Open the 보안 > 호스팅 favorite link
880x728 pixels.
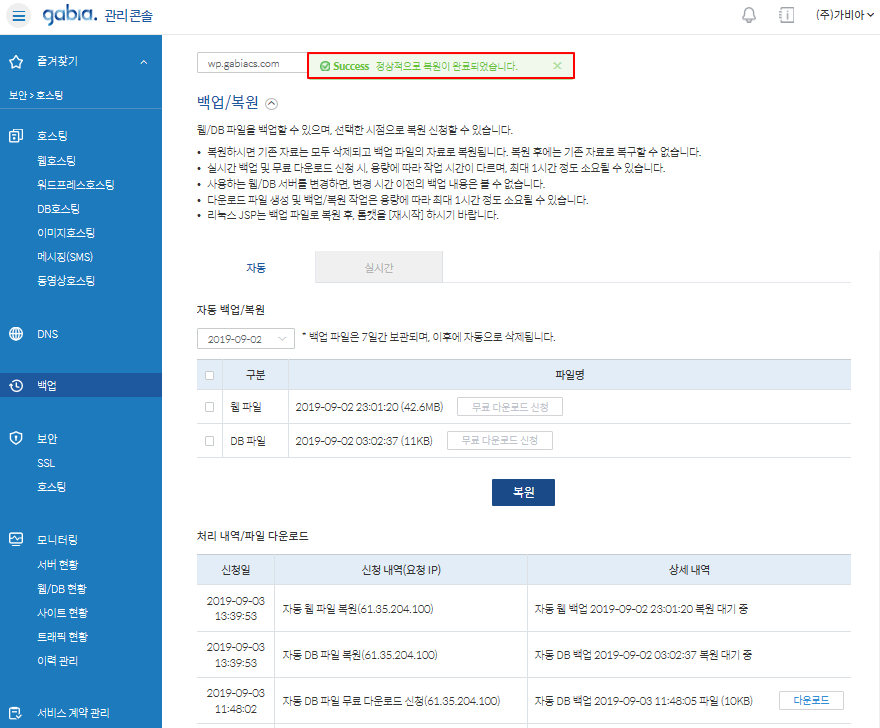pyautogui.click(x=36, y=95)
